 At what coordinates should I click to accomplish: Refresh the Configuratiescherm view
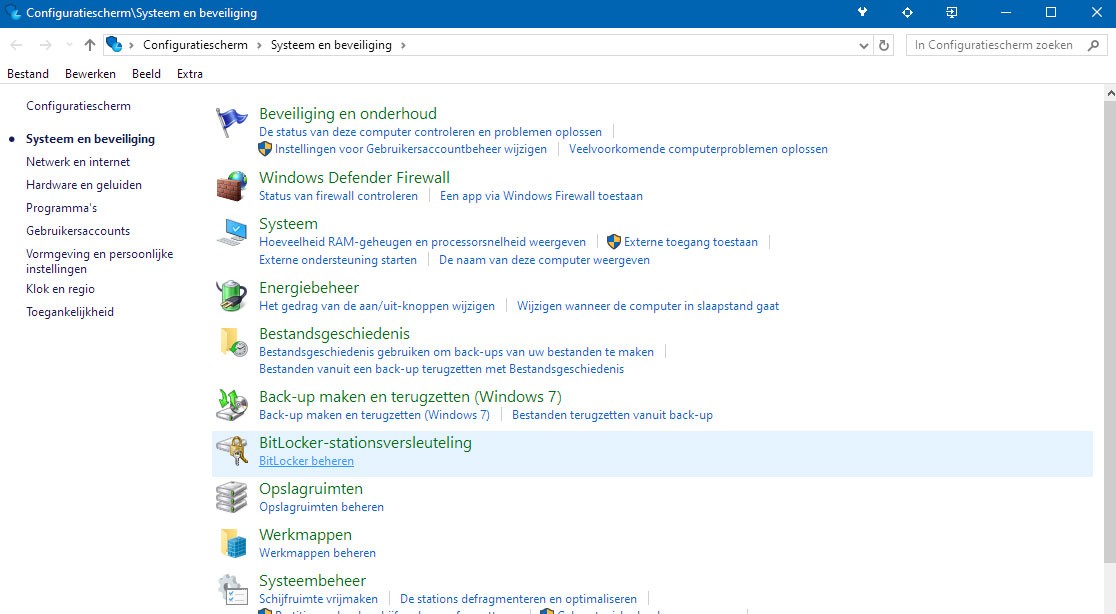pyautogui.click(x=884, y=45)
